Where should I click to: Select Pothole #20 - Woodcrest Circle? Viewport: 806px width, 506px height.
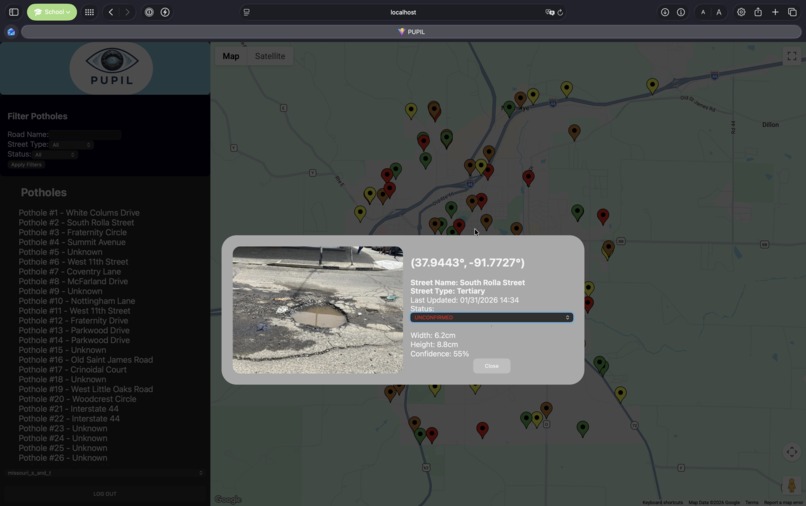(78, 399)
